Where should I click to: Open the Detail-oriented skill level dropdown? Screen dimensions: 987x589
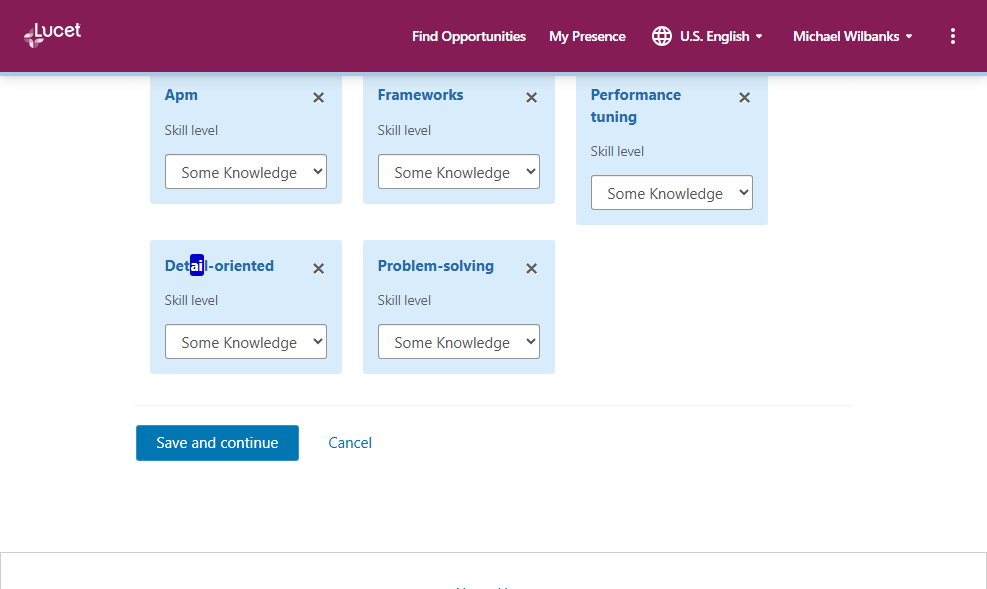pos(246,342)
